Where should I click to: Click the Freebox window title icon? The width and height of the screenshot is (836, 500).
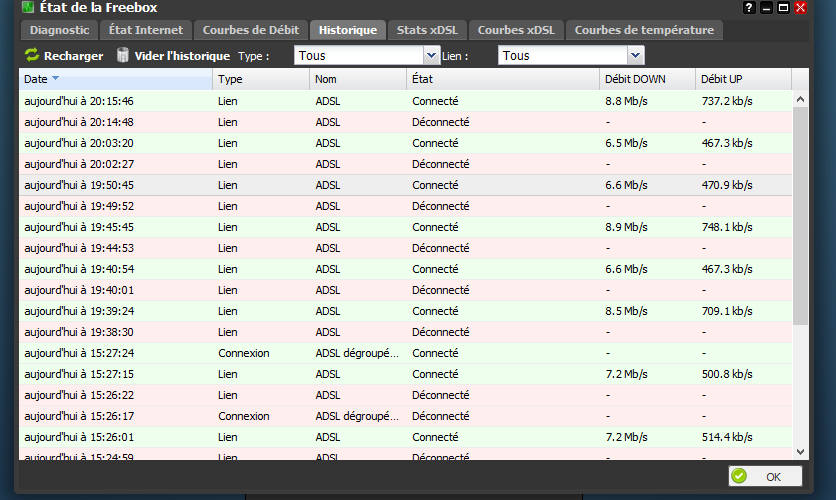pos(28,7)
